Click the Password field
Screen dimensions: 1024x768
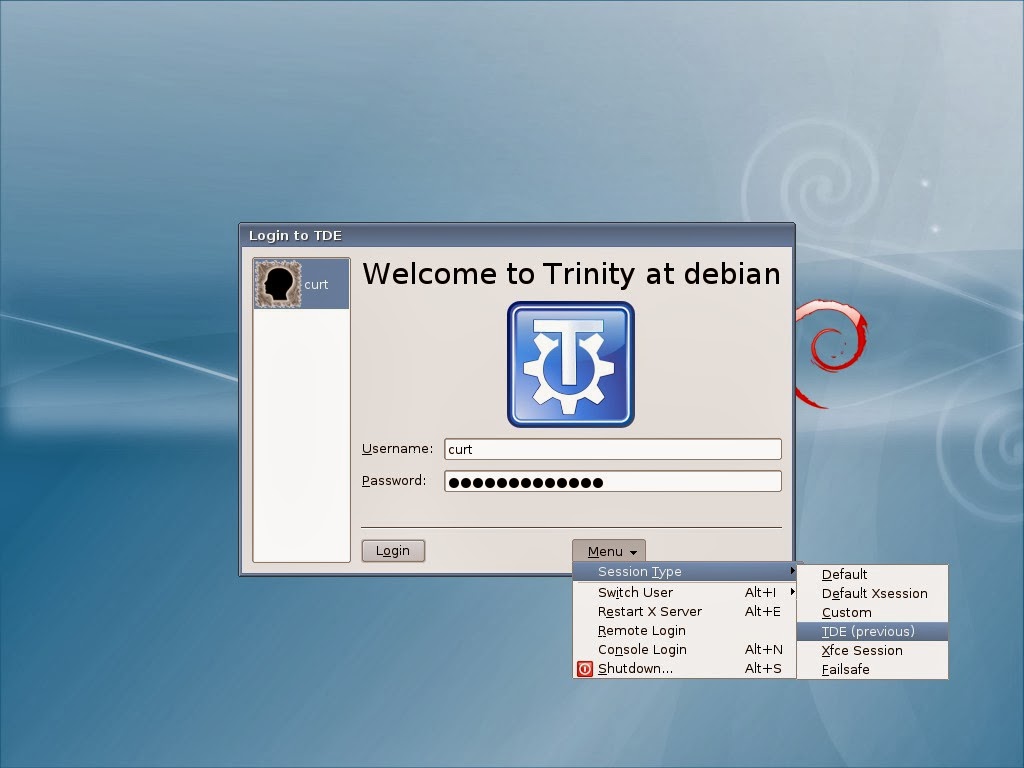coord(612,480)
